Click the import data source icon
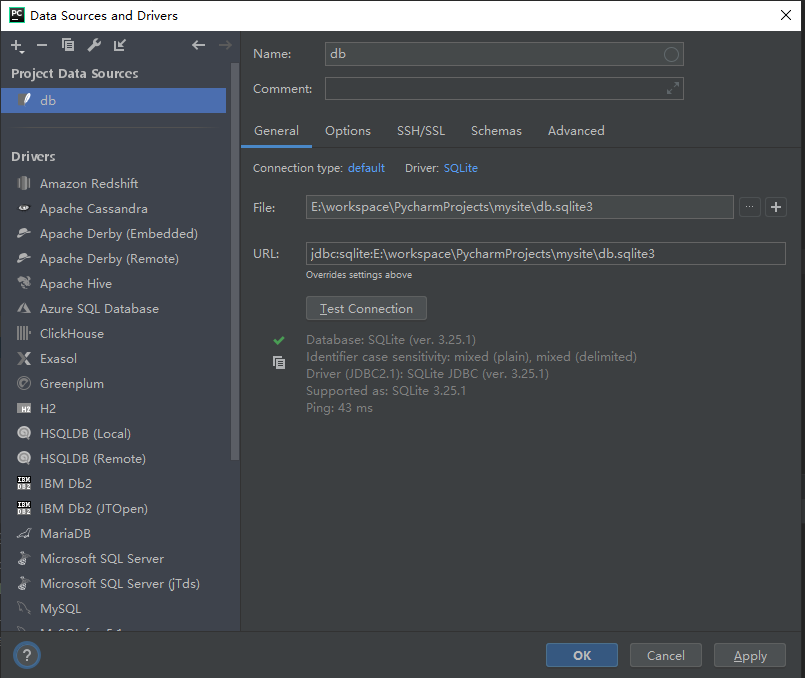 119,44
